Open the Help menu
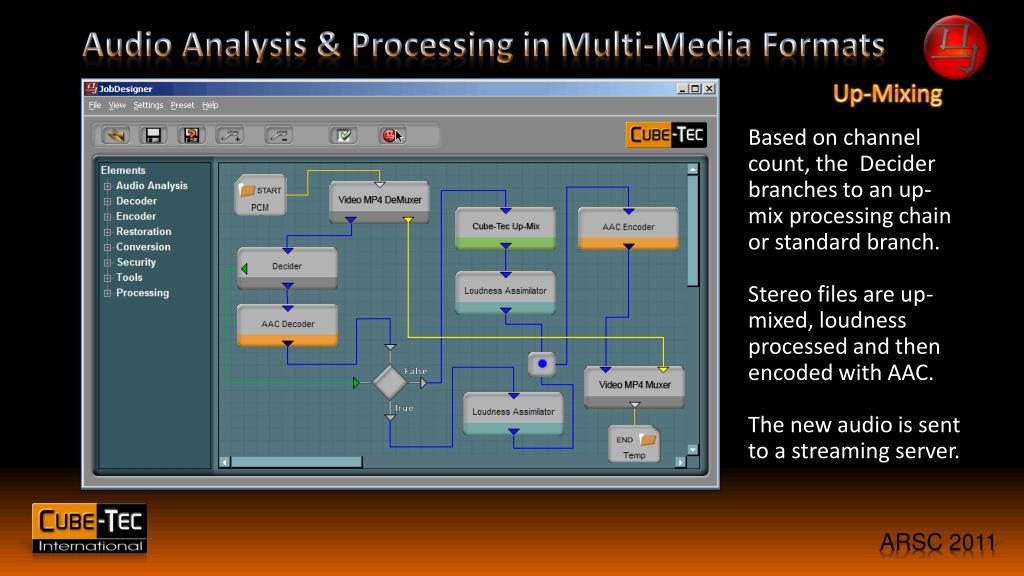The image size is (1024, 576). point(210,105)
